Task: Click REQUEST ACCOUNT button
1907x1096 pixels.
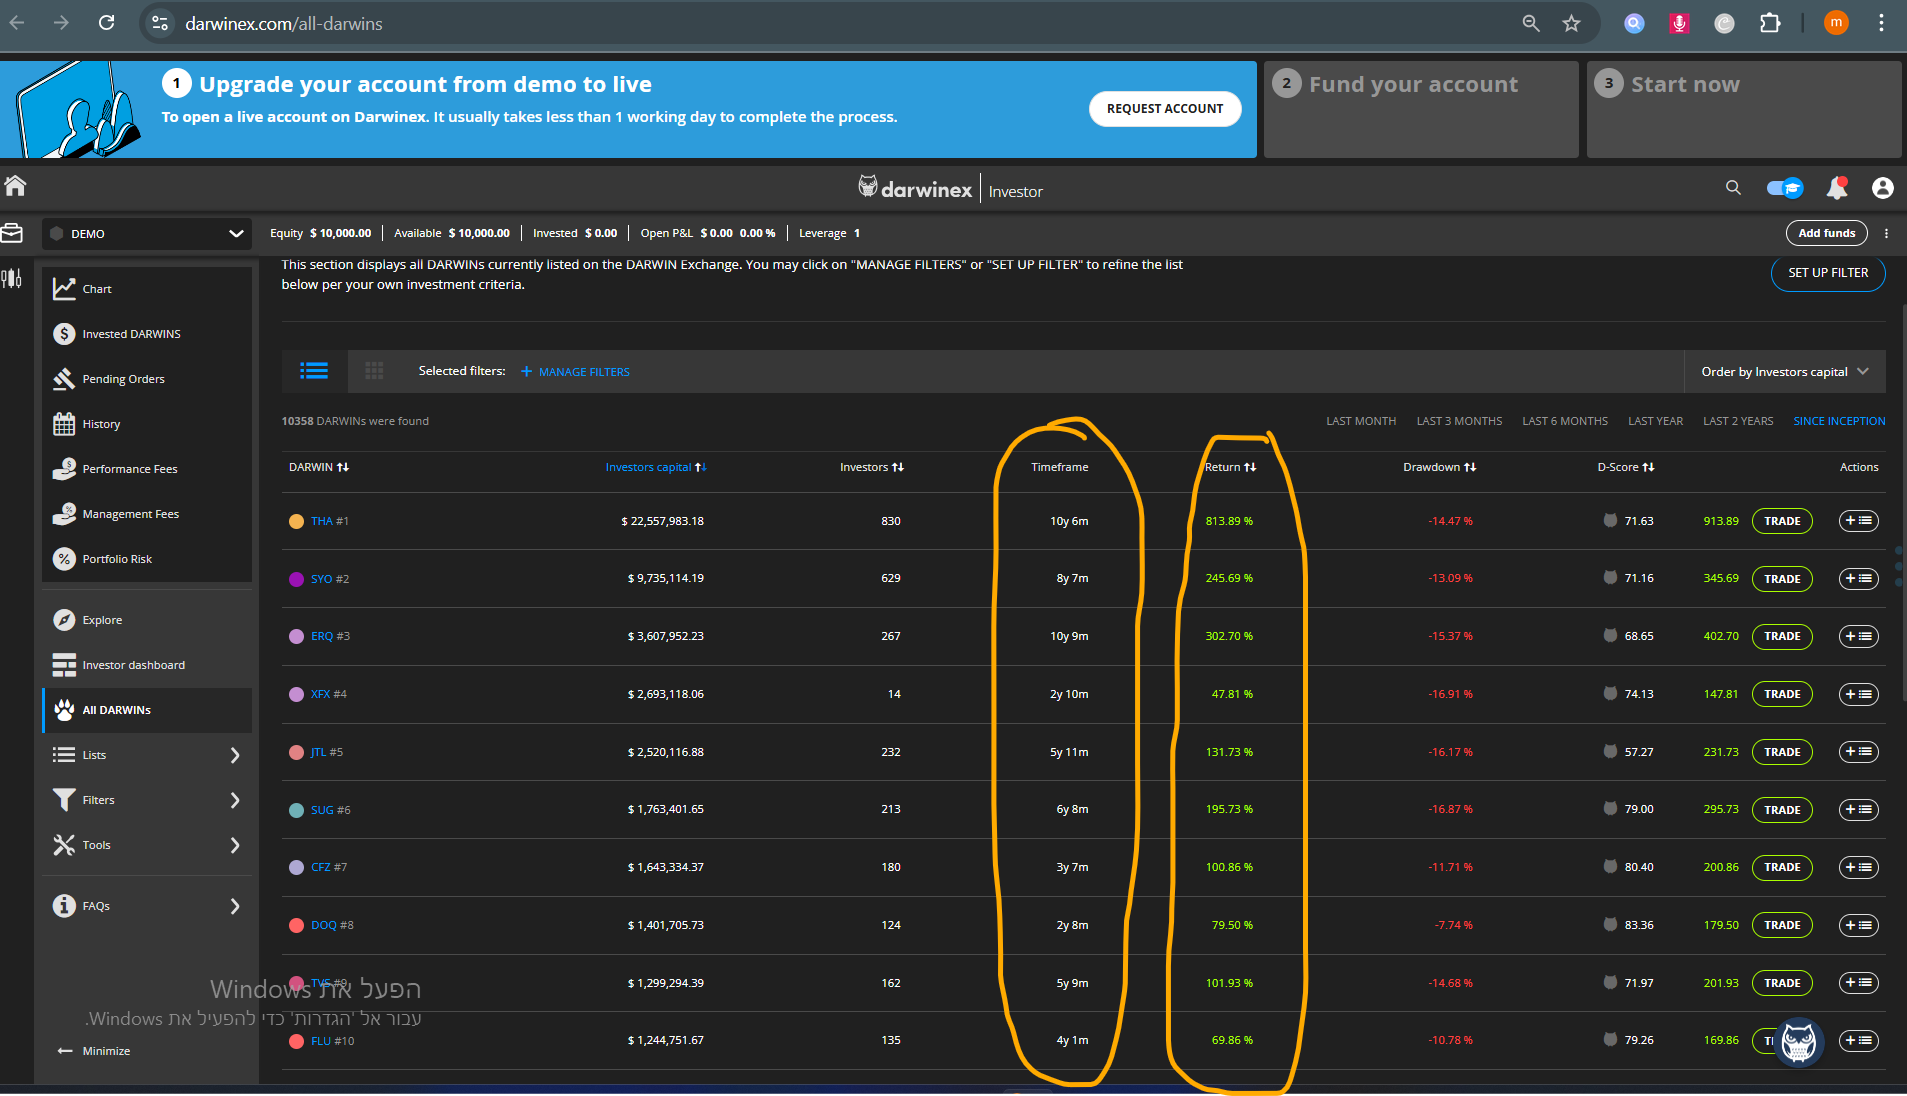Action: point(1165,109)
